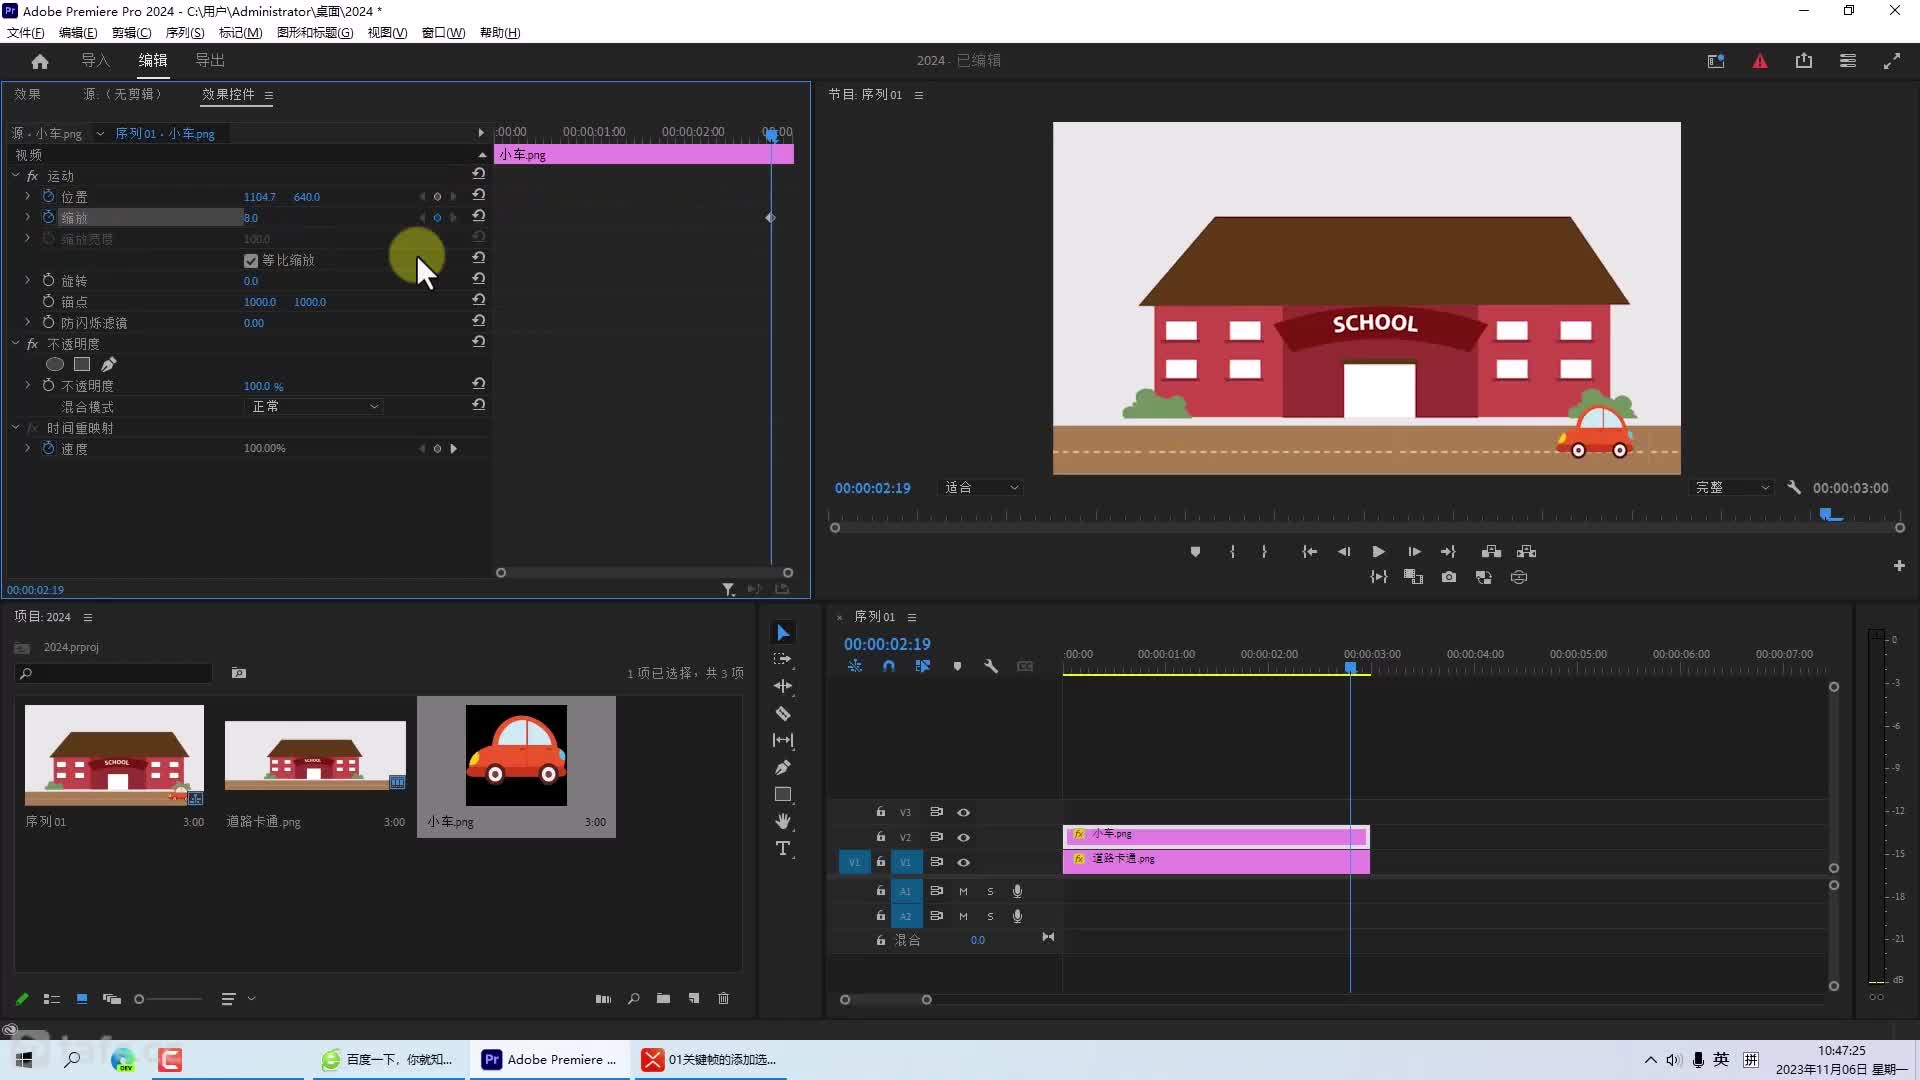1920x1080 pixels.
Task: Click the New Bin folder icon
Action: tap(663, 998)
